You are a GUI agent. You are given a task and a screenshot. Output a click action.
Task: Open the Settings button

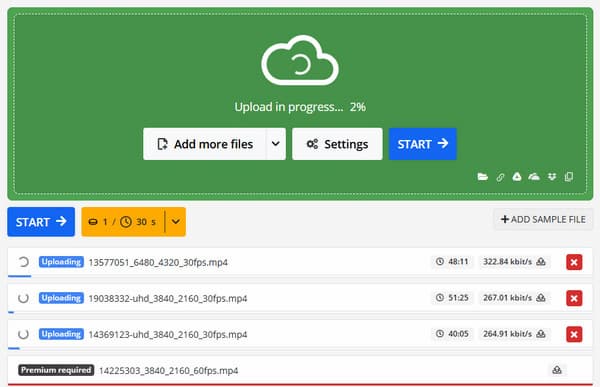pos(337,144)
